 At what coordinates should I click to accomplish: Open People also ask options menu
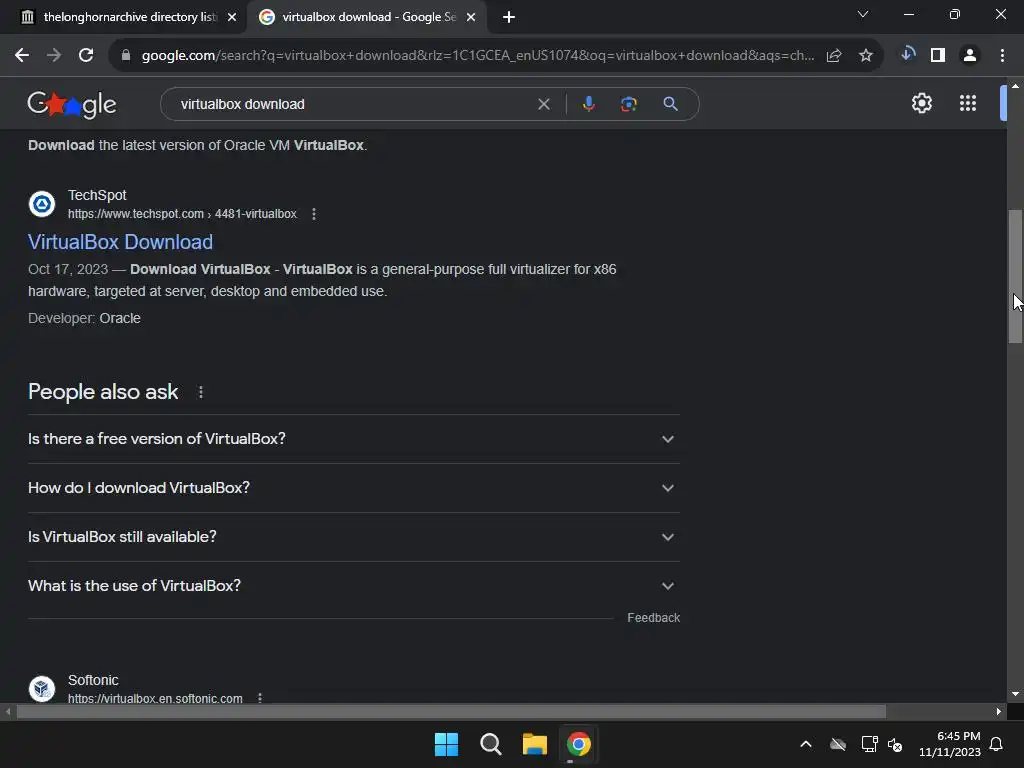pyautogui.click(x=201, y=392)
